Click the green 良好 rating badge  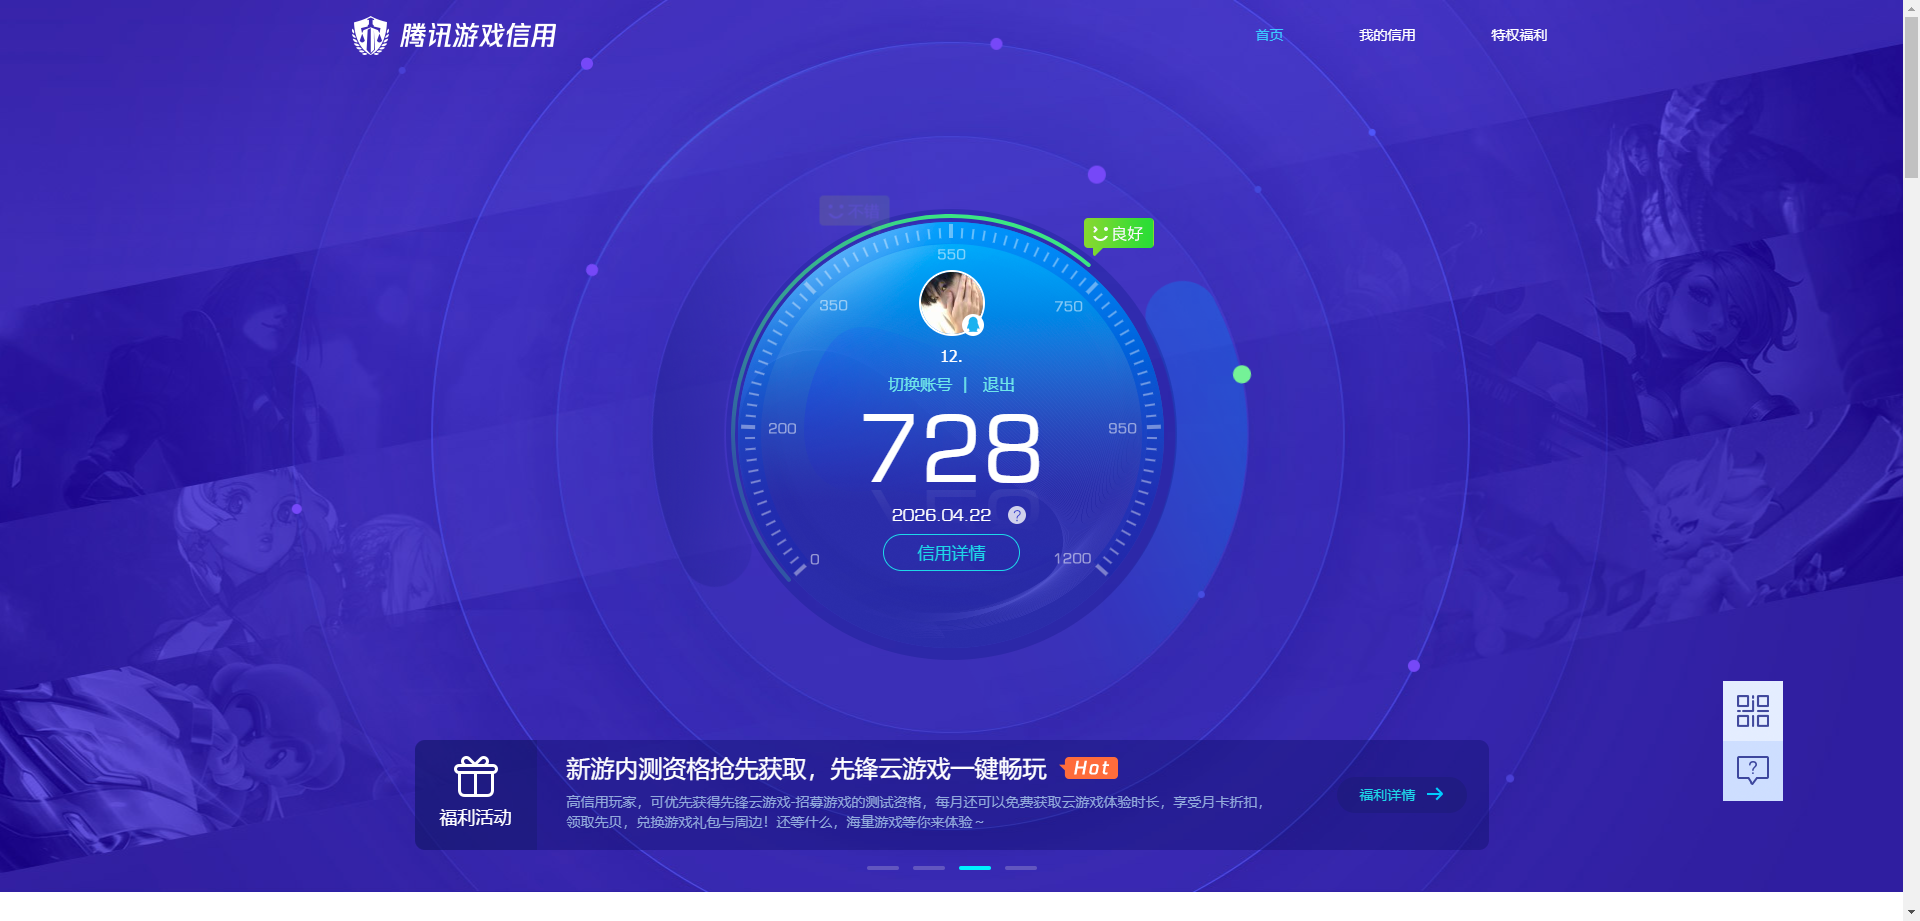tap(1118, 233)
